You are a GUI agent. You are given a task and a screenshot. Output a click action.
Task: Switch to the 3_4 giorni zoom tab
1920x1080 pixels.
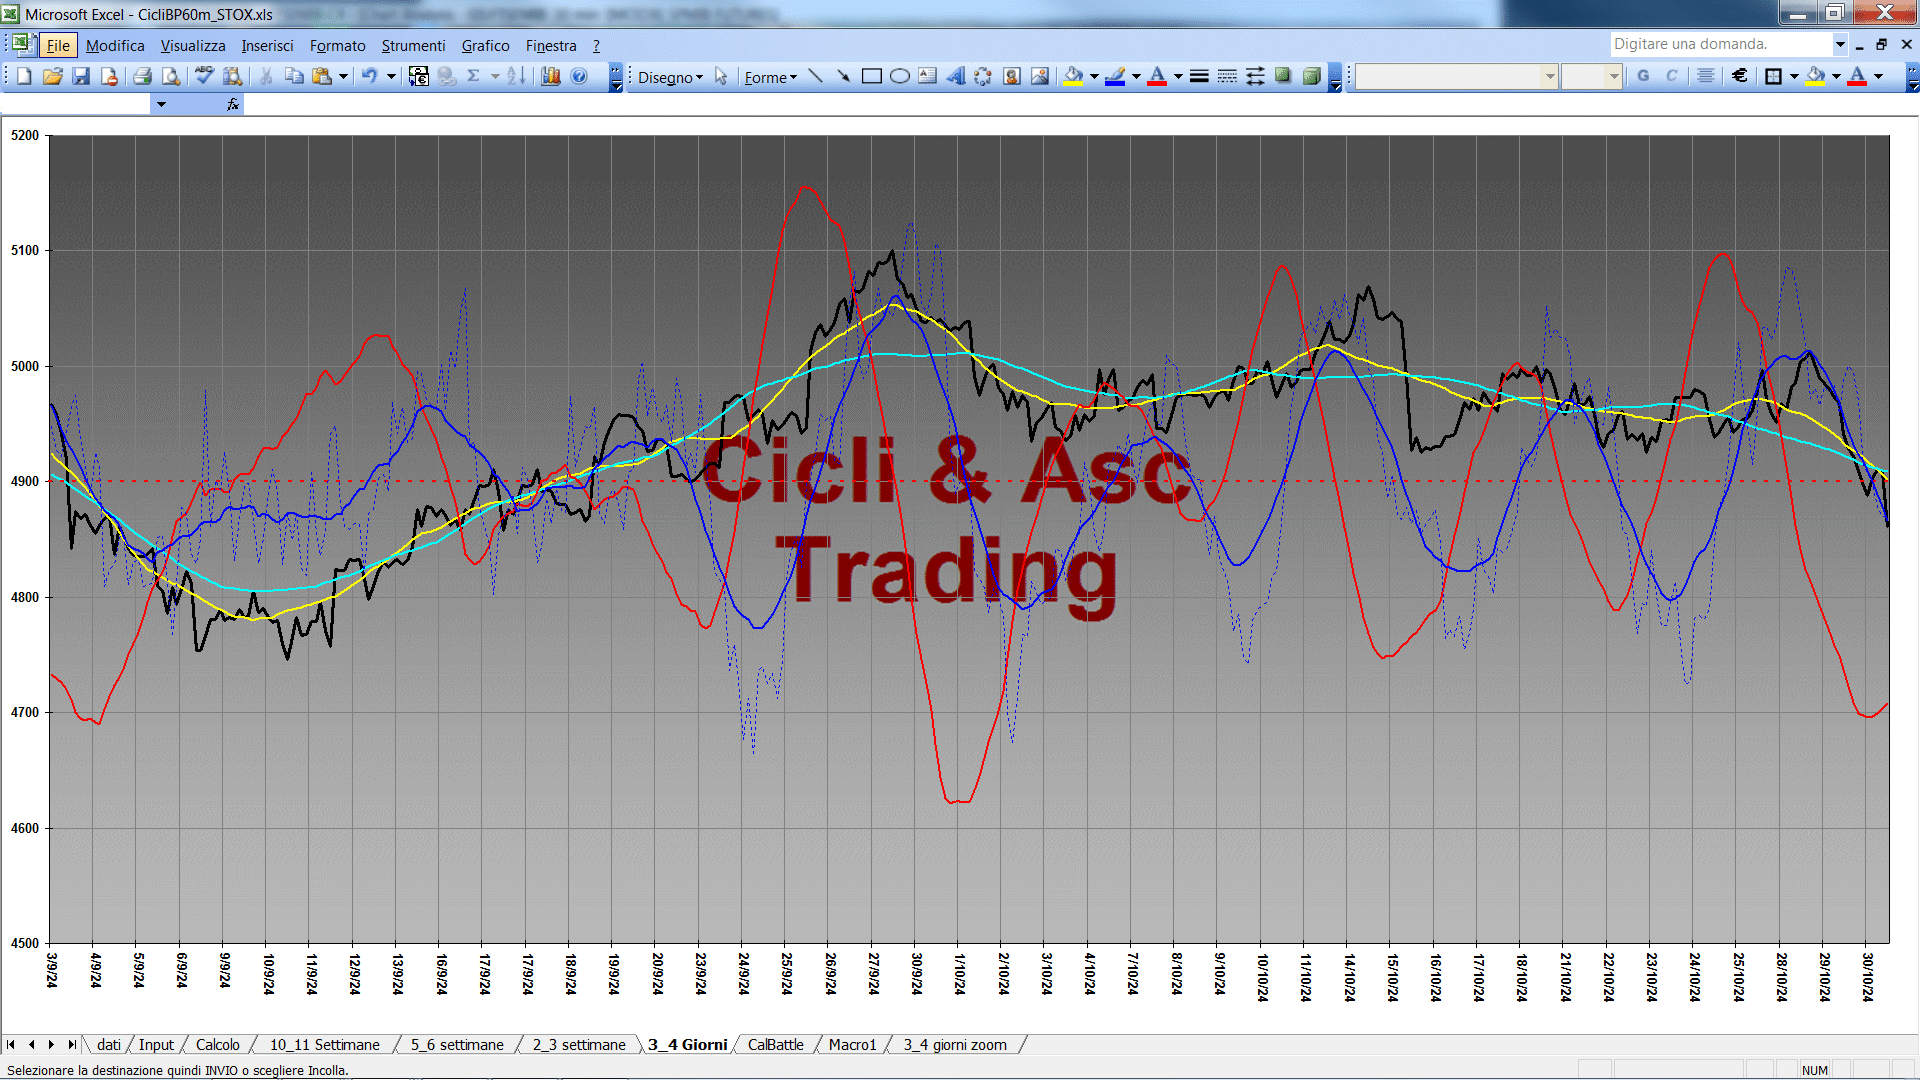point(955,1044)
